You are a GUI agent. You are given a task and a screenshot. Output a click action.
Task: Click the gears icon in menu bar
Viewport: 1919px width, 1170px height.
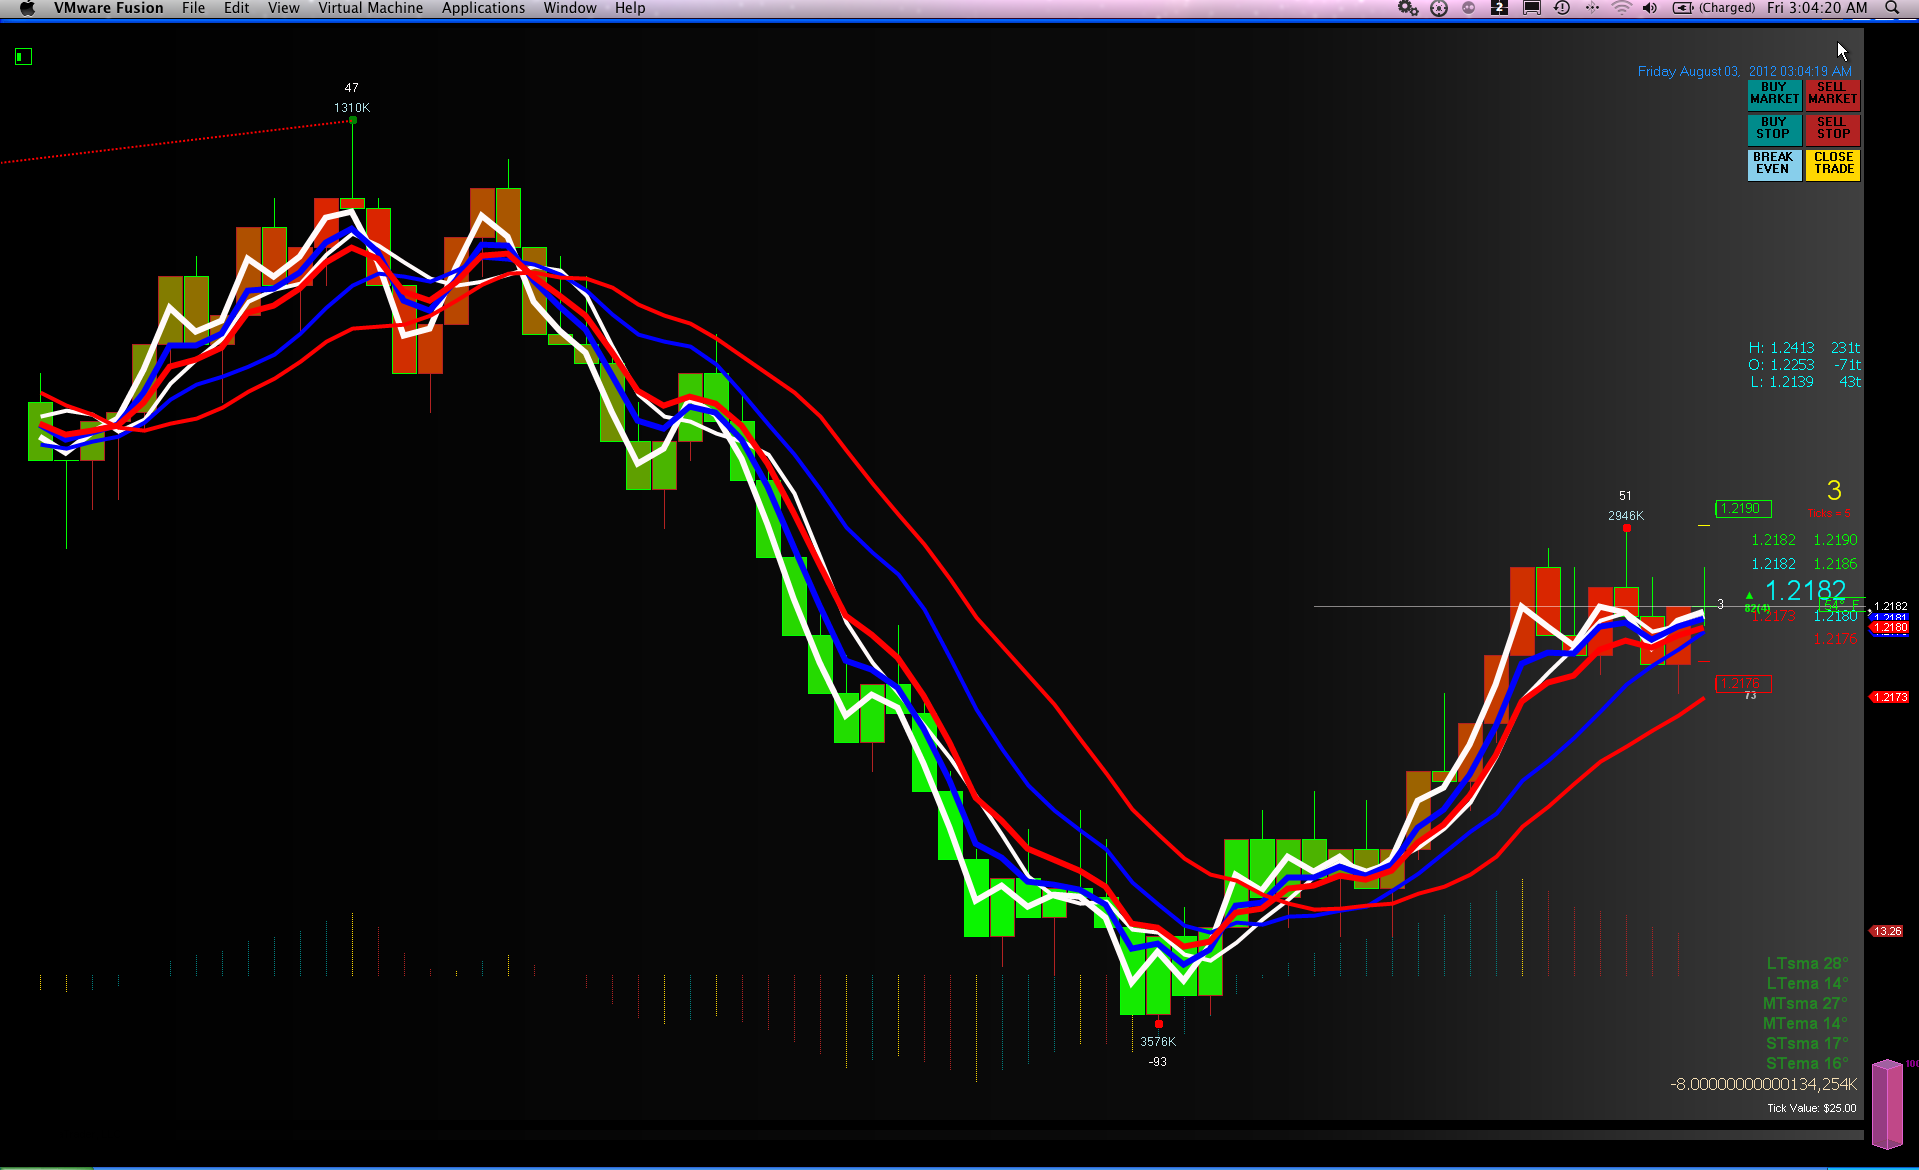tap(1408, 8)
